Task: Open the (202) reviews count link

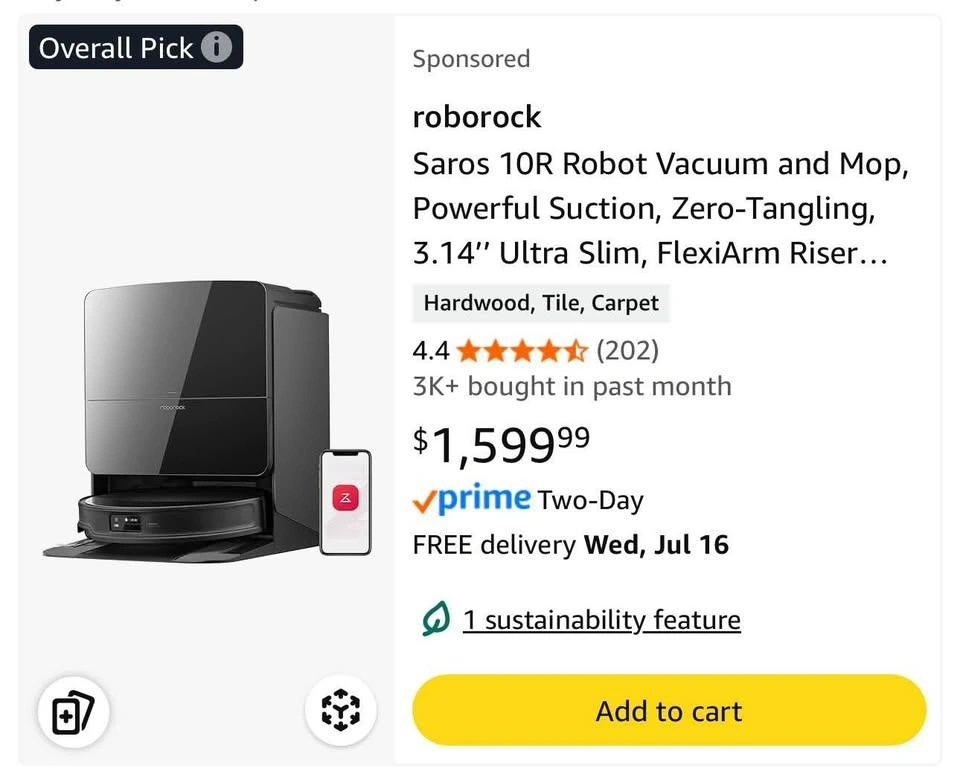Action: point(627,351)
